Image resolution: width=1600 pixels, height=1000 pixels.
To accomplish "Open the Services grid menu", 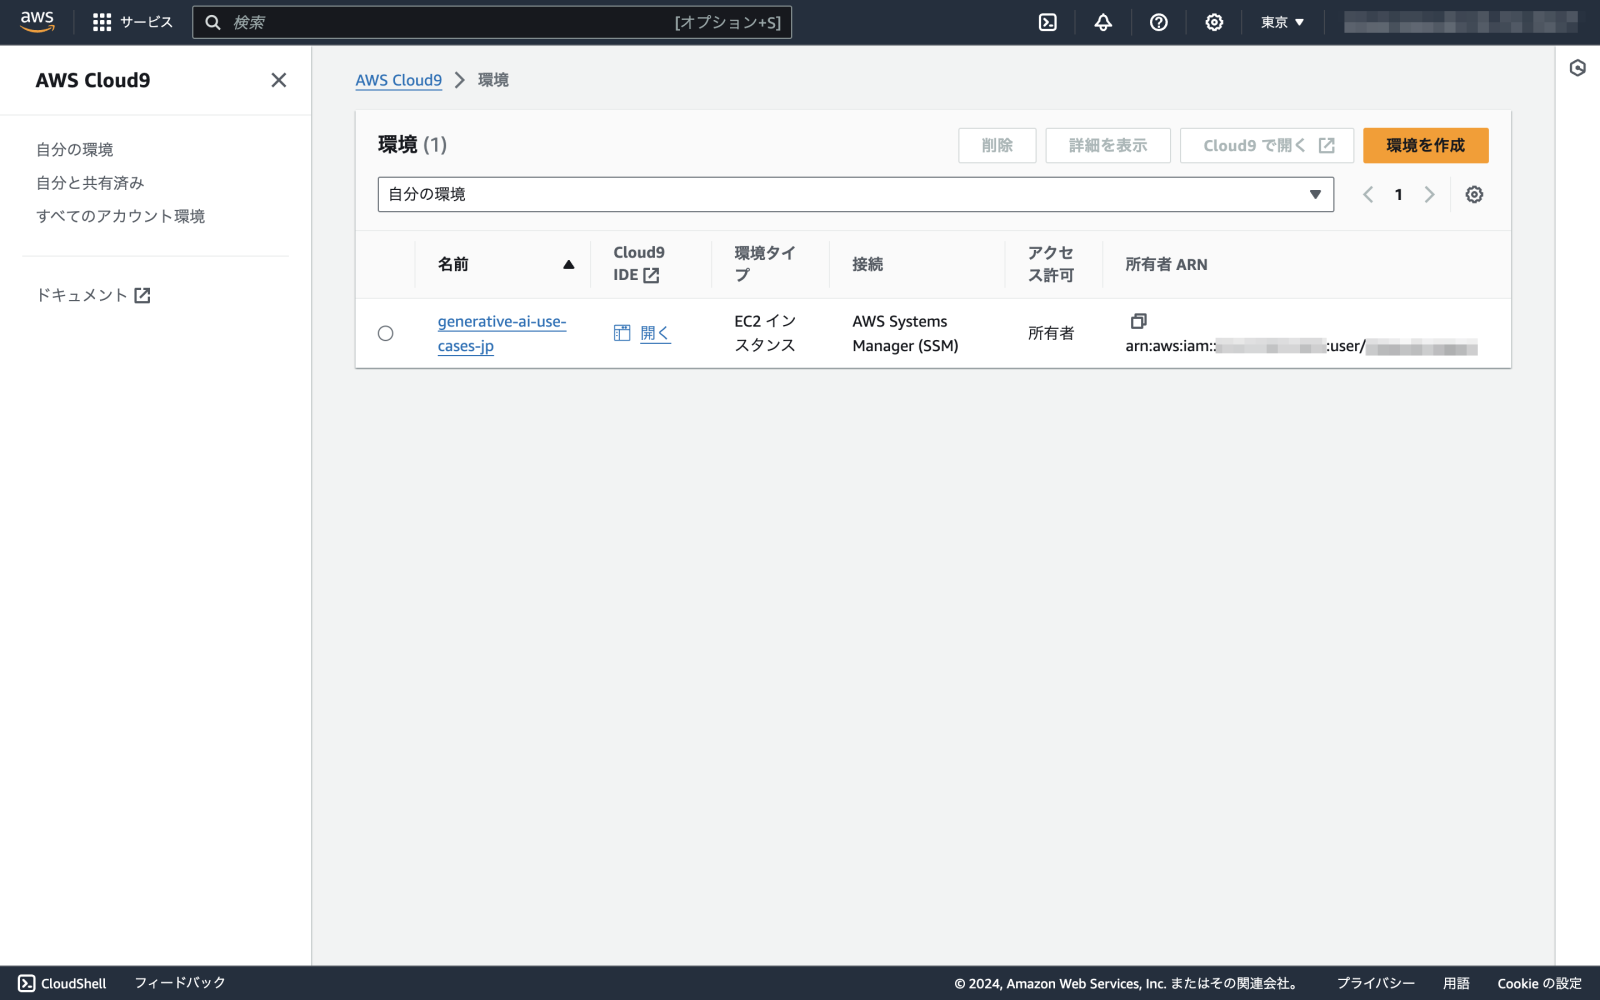I will [101, 22].
